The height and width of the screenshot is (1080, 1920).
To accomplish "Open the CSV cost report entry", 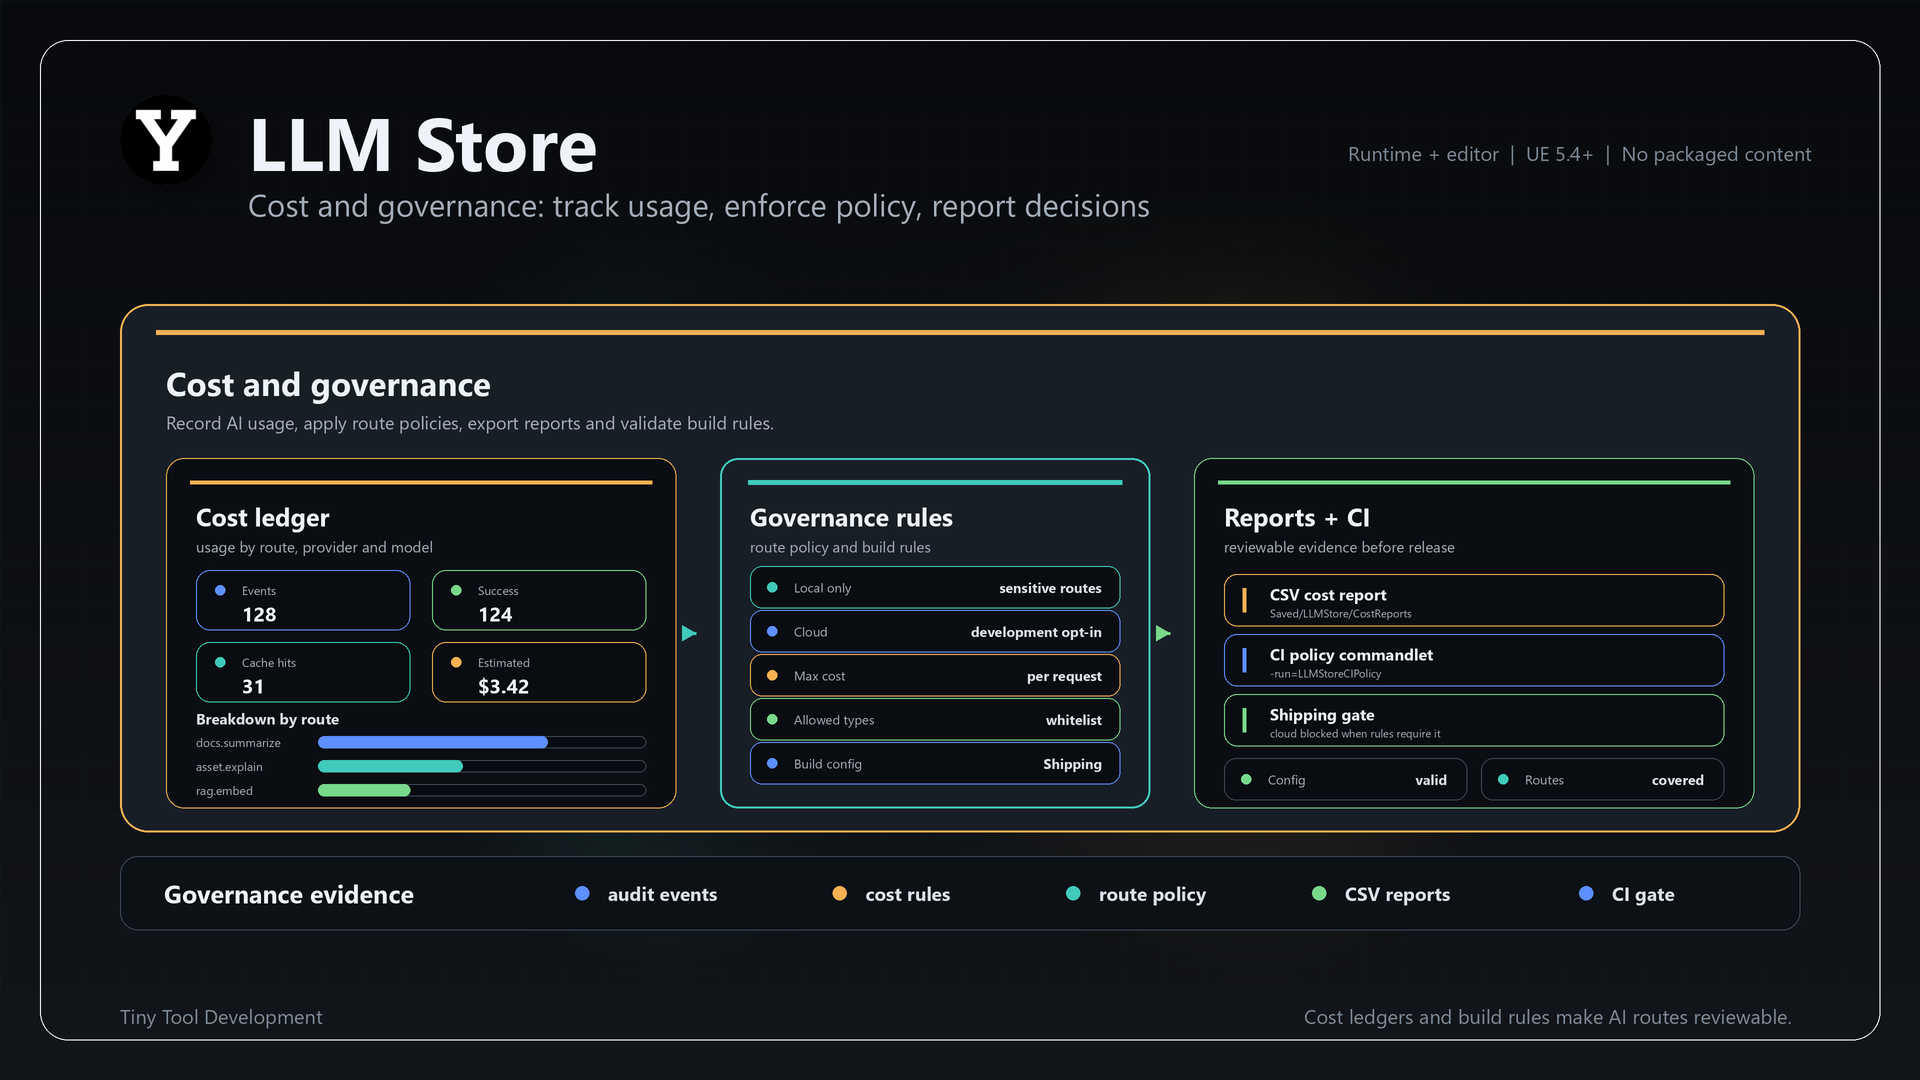I will pyautogui.click(x=1474, y=600).
